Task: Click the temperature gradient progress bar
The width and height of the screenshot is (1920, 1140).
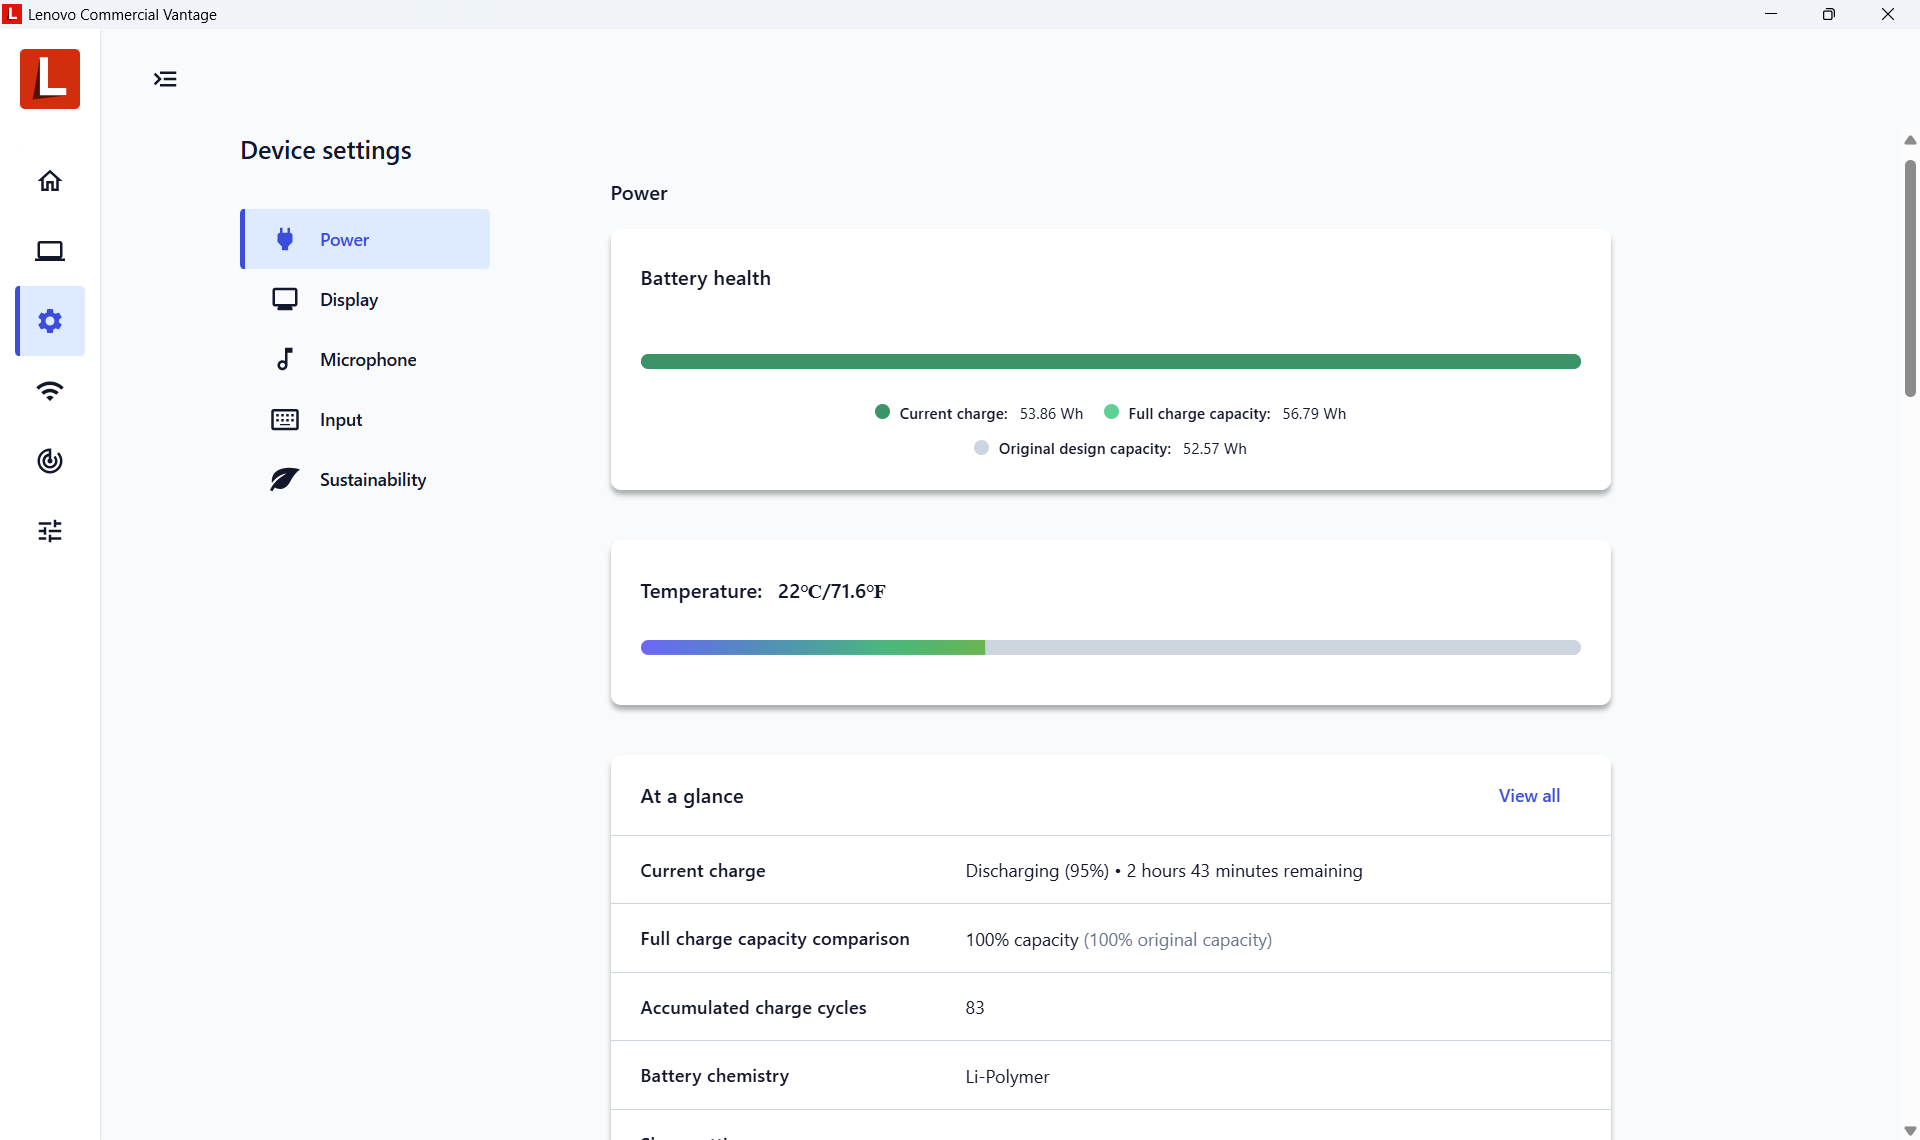Action: tap(1110, 648)
